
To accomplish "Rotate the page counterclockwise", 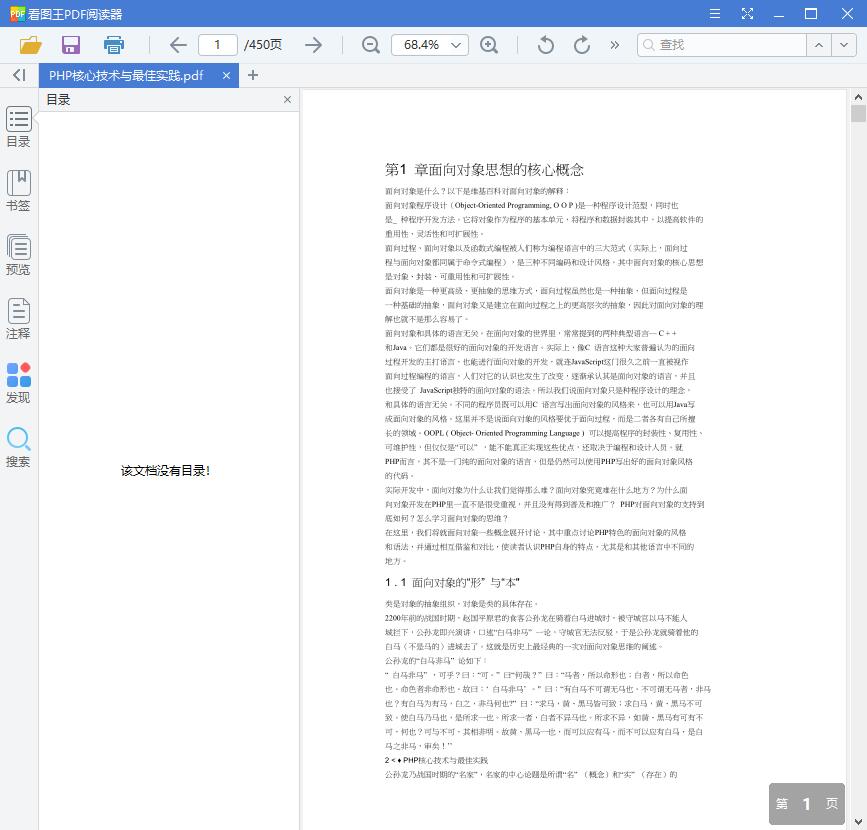I will (x=544, y=45).
